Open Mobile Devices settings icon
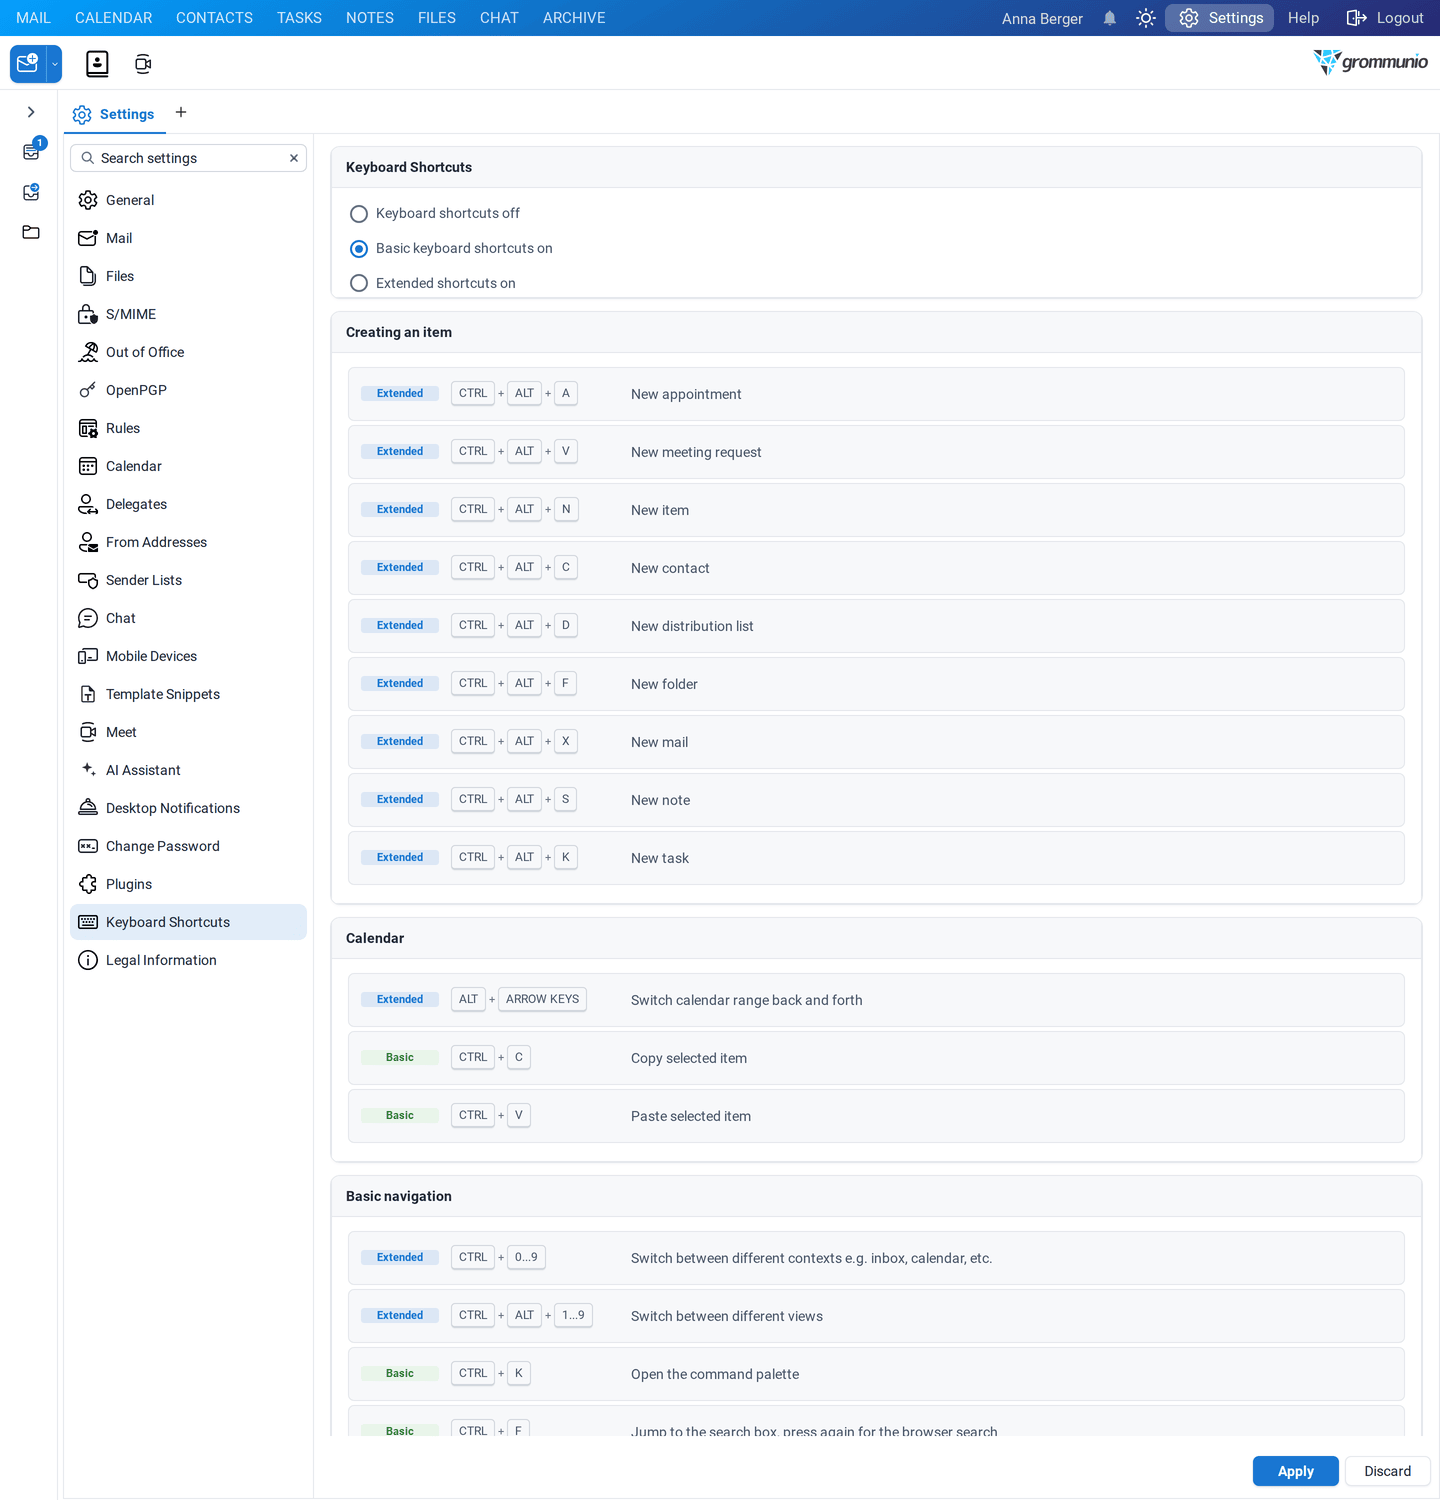 click(x=88, y=656)
